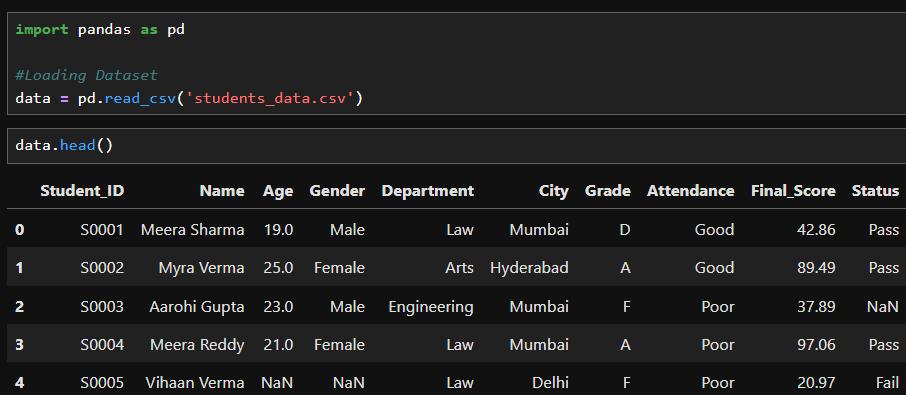This screenshot has height=395, width=906.
Task: Click the Status column header
Action: (875, 191)
